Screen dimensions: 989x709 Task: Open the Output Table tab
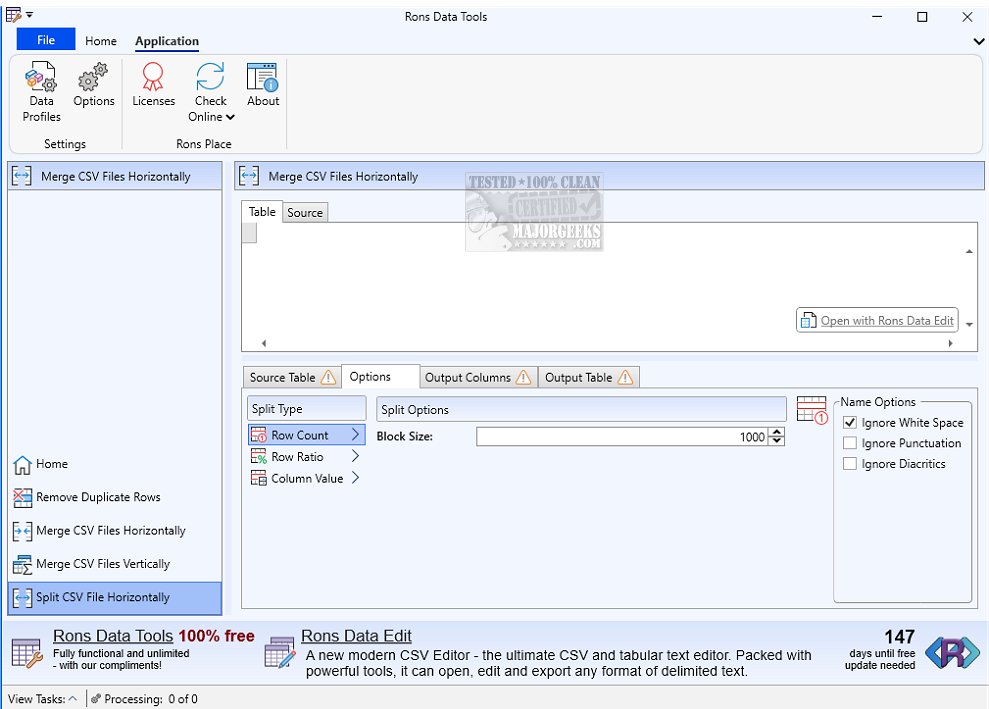tap(588, 377)
